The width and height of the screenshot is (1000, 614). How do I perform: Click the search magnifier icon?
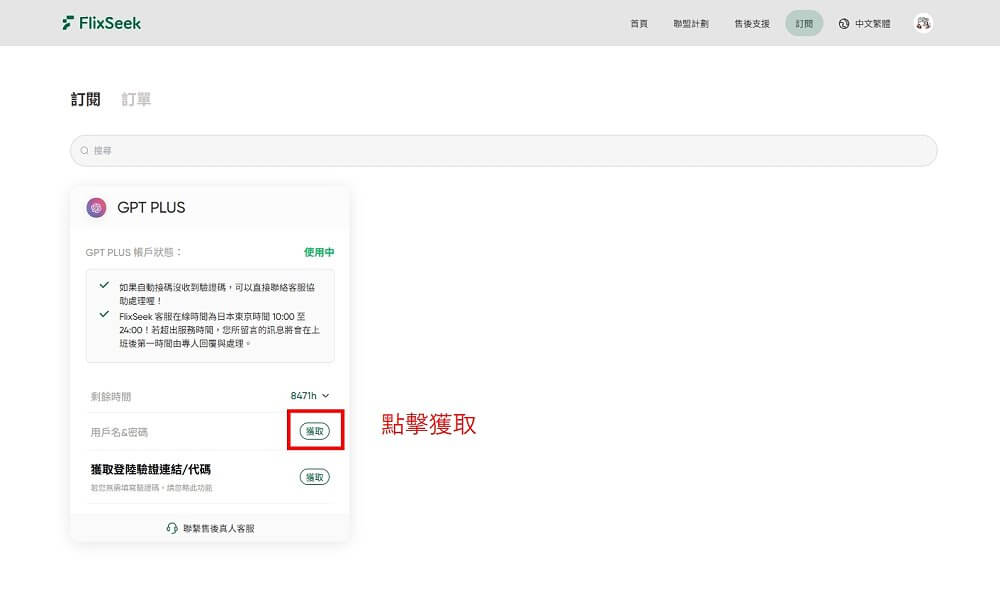pyautogui.click(x=84, y=150)
